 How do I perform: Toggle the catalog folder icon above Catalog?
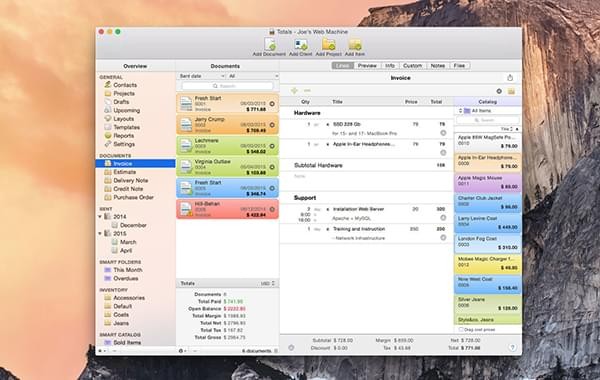click(x=511, y=91)
